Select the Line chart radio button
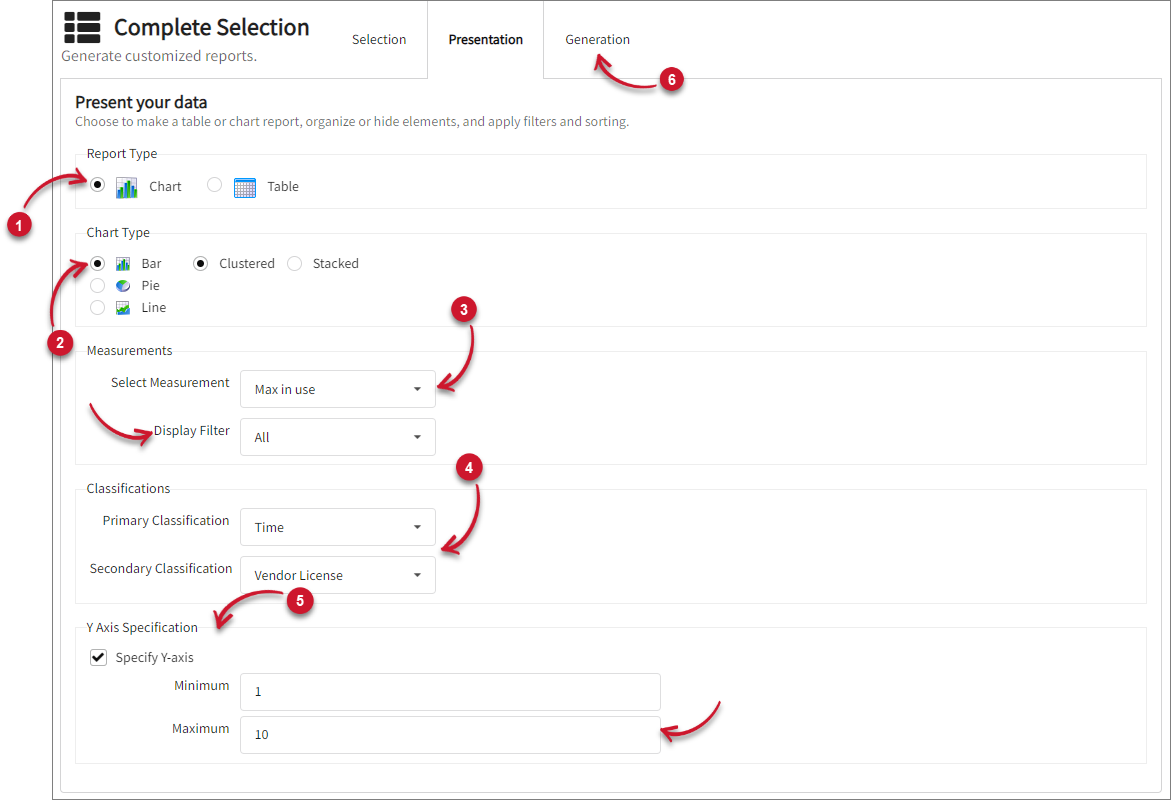1171x800 pixels. point(97,308)
